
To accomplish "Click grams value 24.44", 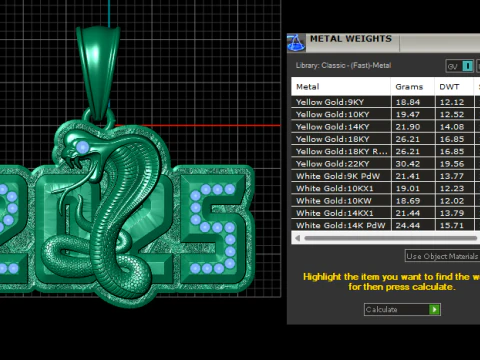I will (x=408, y=225).
